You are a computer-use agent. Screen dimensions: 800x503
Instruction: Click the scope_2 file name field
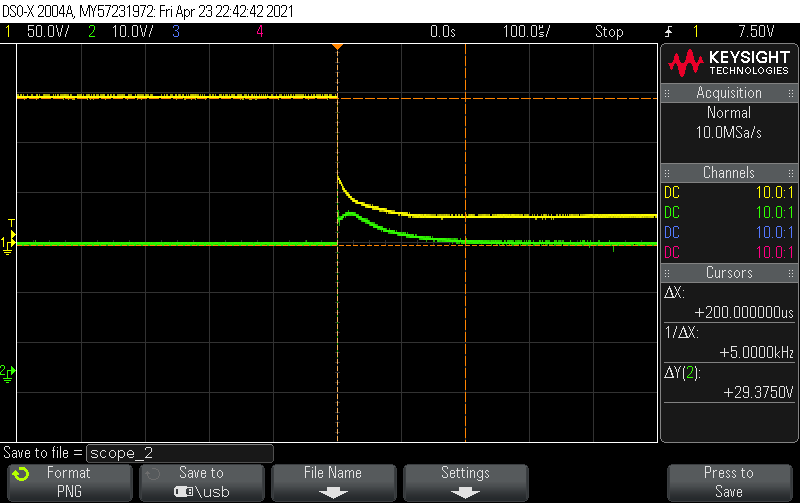[180, 453]
